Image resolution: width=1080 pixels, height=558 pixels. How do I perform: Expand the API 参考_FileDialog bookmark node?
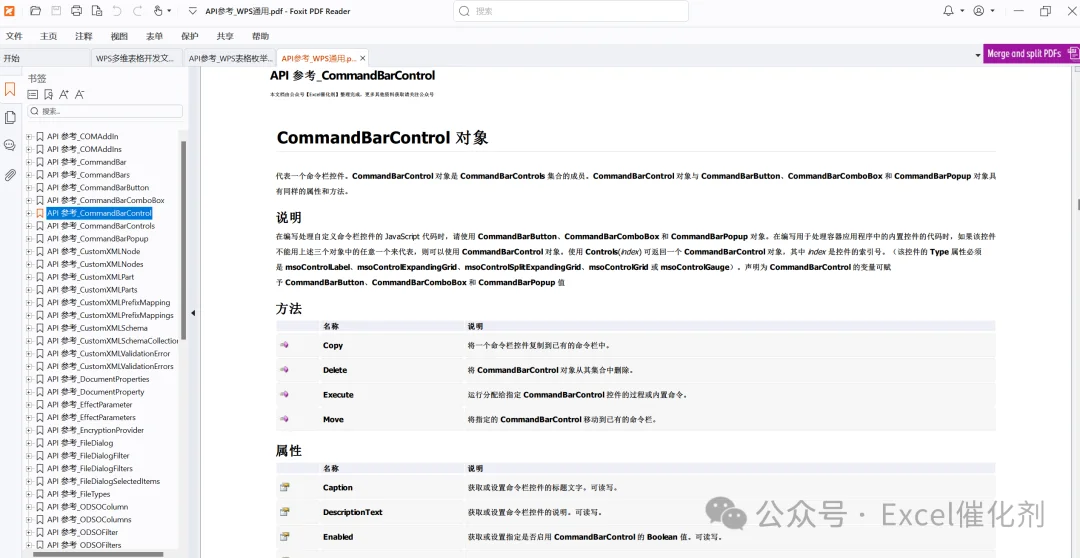[x=29, y=443]
